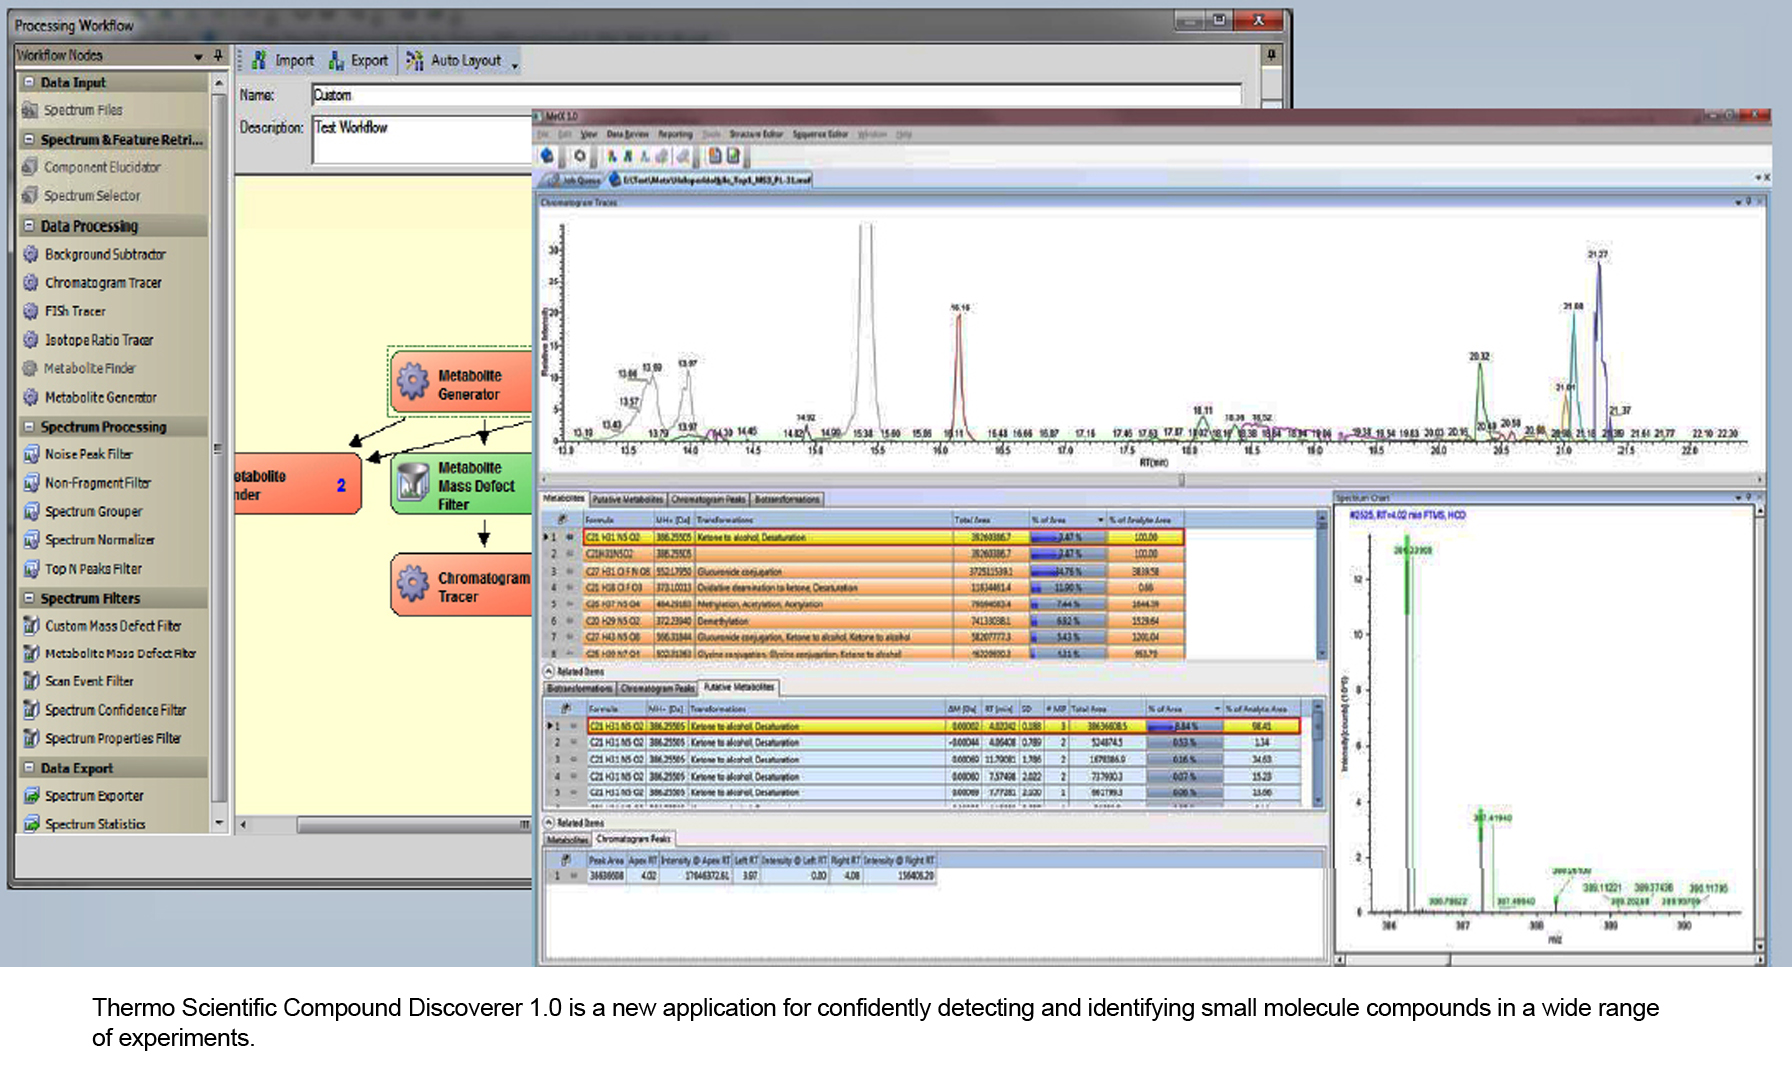Select the Spectrum Normalizer node icon

(x=30, y=540)
